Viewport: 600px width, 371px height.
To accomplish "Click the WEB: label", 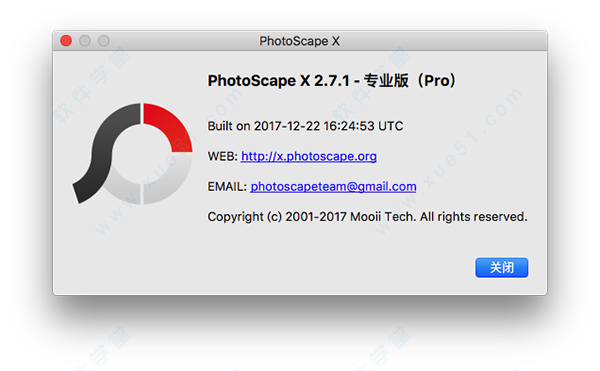I will (x=223, y=156).
